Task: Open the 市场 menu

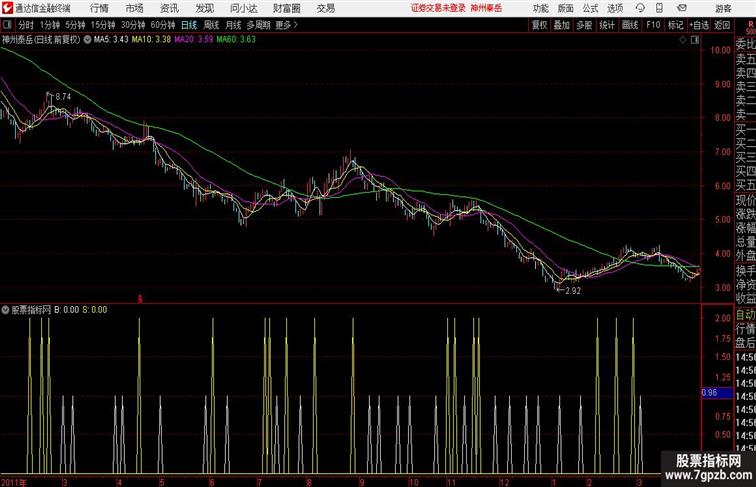Action: (135, 8)
